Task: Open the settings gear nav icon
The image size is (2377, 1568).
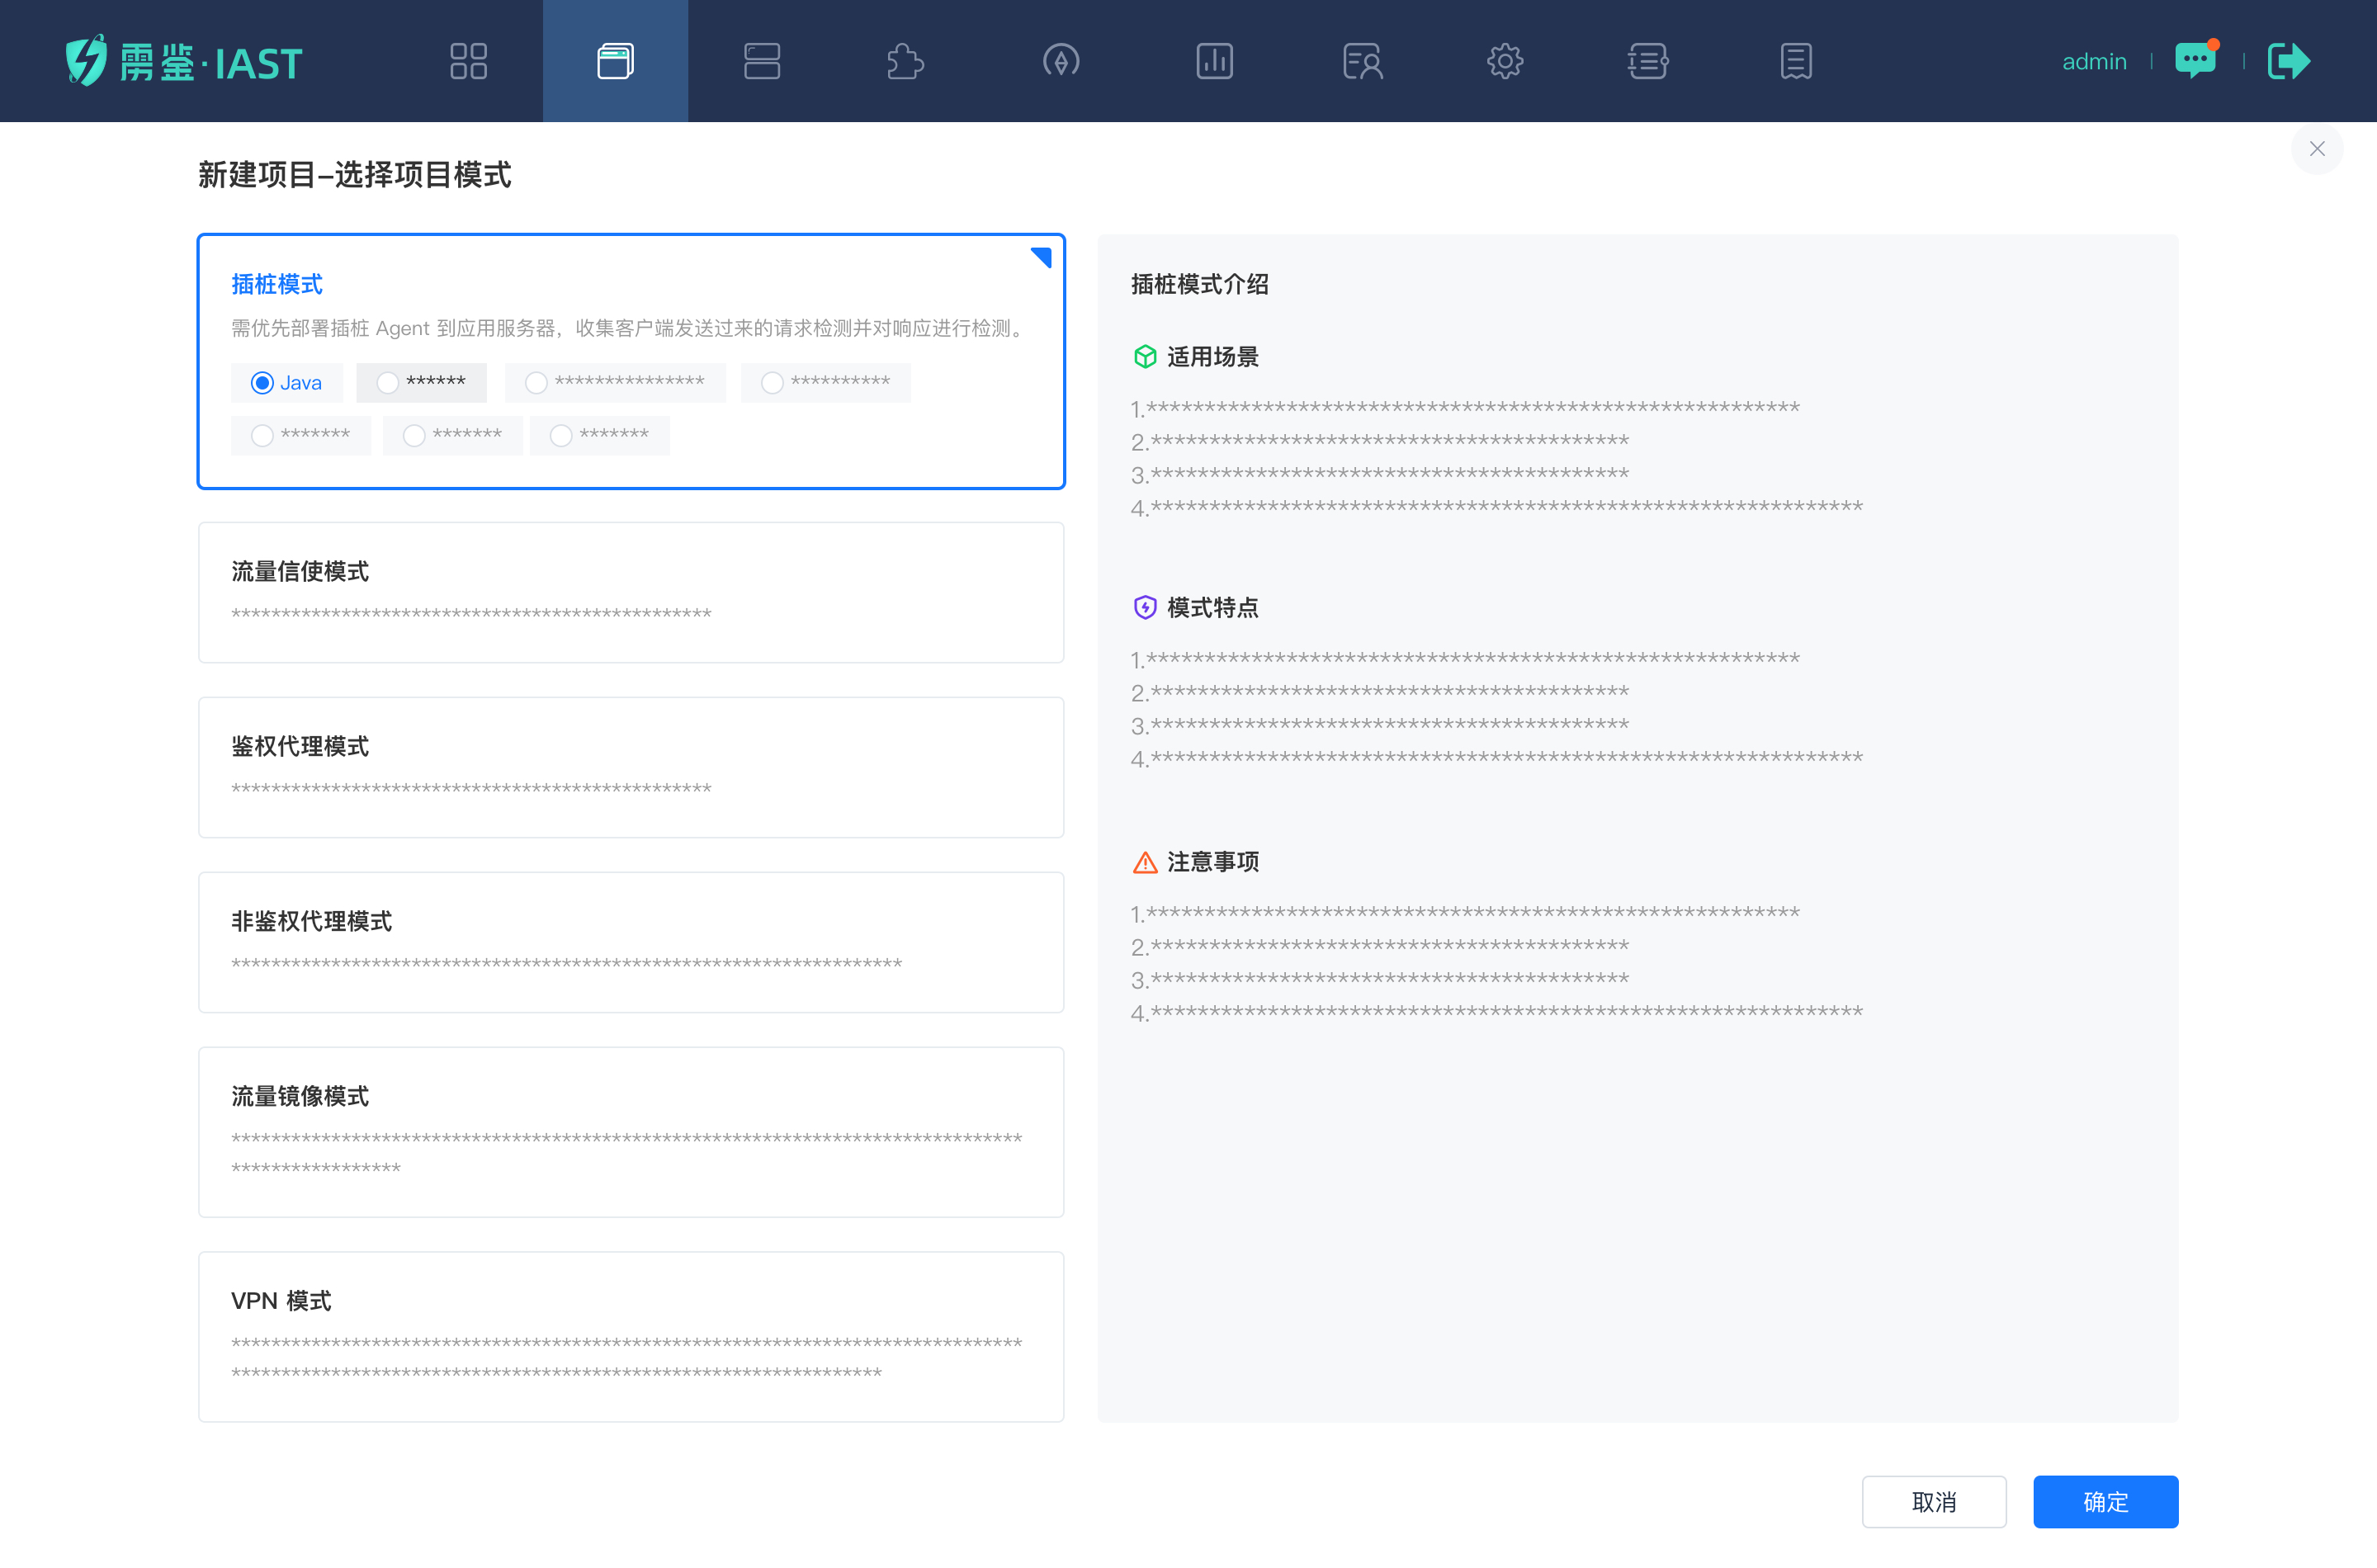Action: click(1504, 61)
